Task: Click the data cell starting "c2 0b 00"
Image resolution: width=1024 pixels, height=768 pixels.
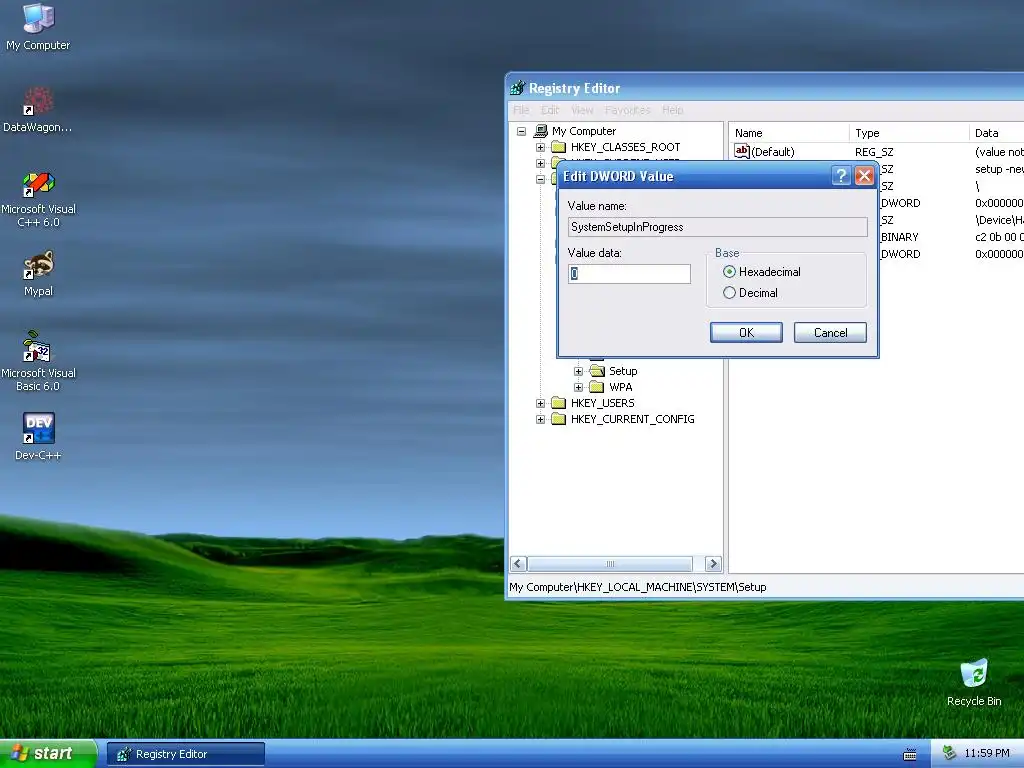Action: (x=999, y=237)
